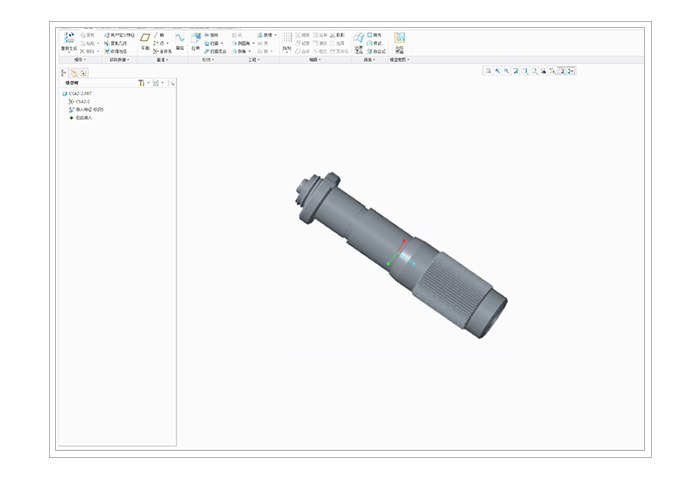Viewport: 700px width, 478px height.
Task: Click the Zoom In view toolbar icon
Action: click(497, 71)
